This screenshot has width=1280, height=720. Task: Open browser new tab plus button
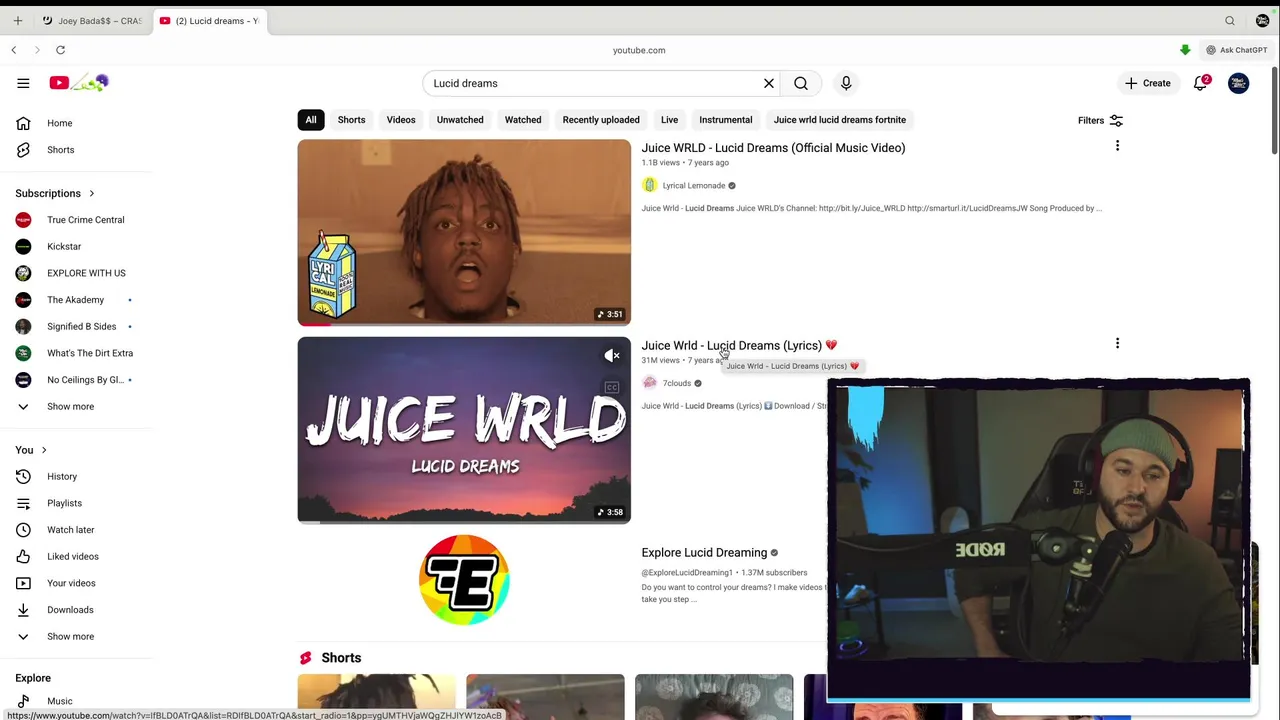(17, 20)
